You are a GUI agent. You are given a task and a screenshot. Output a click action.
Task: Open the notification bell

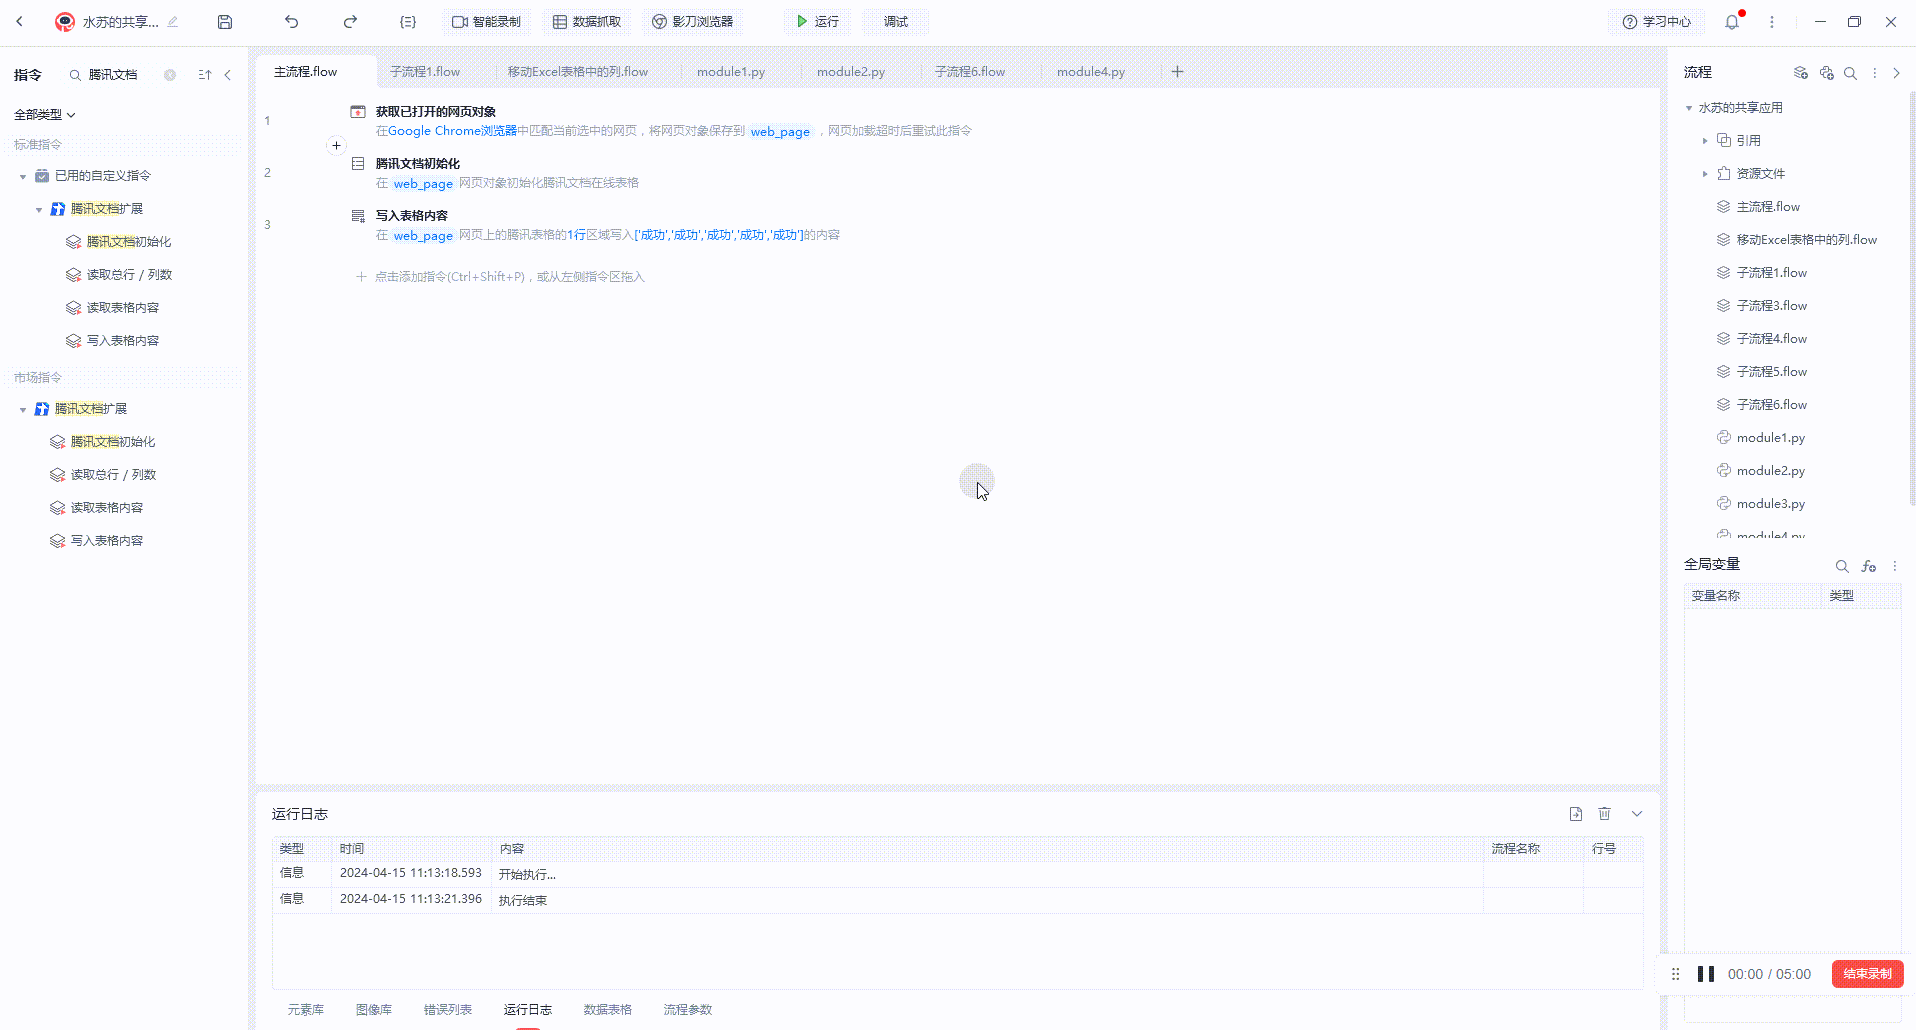pos(1732,22)
